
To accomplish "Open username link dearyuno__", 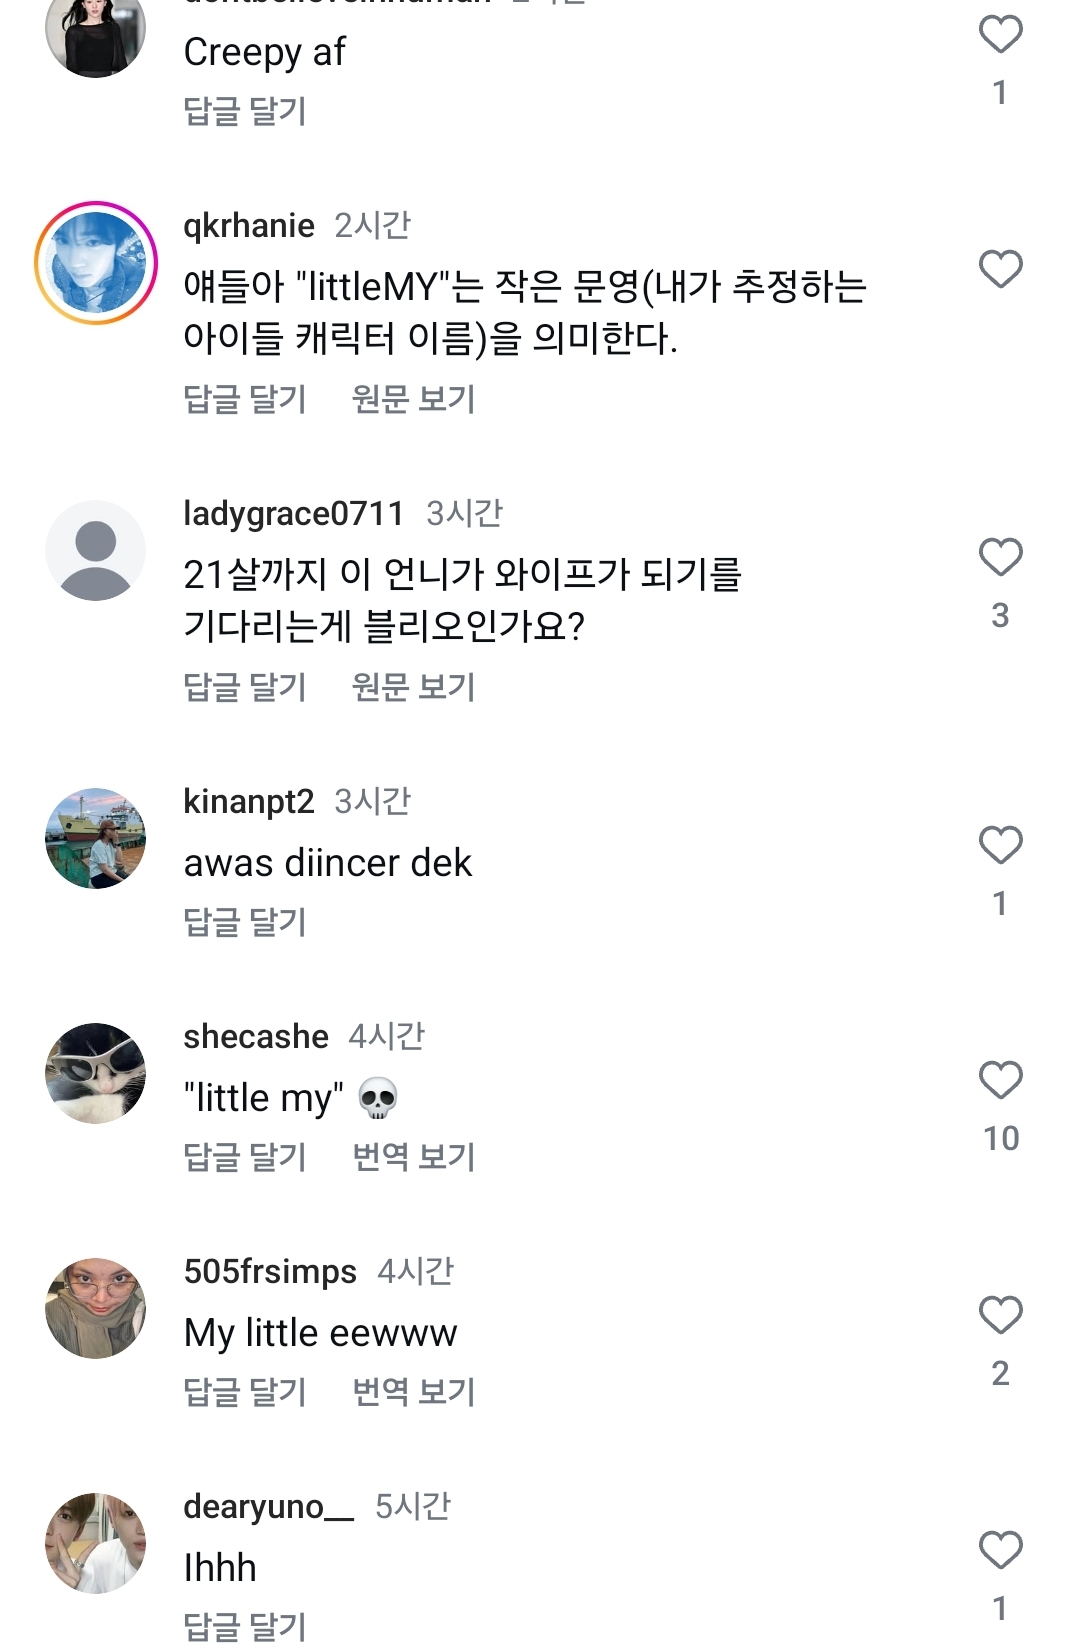I will (268, 1506).
